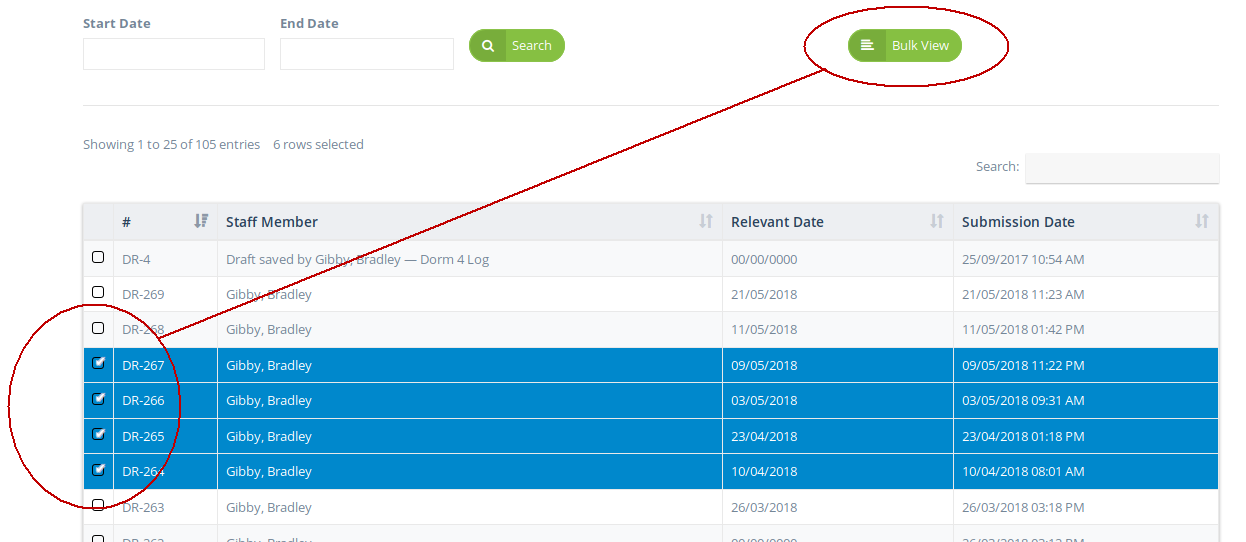
Task: Check the DR-269 row checkbox
Action: pos(98,292)
